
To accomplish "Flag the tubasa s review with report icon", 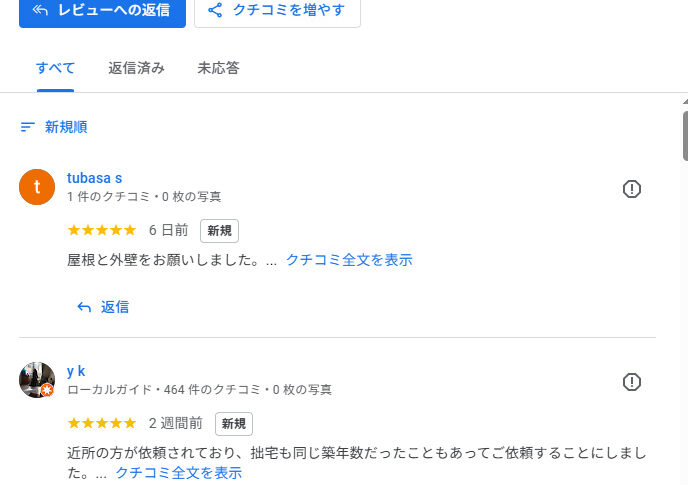I will click(631, 189).
